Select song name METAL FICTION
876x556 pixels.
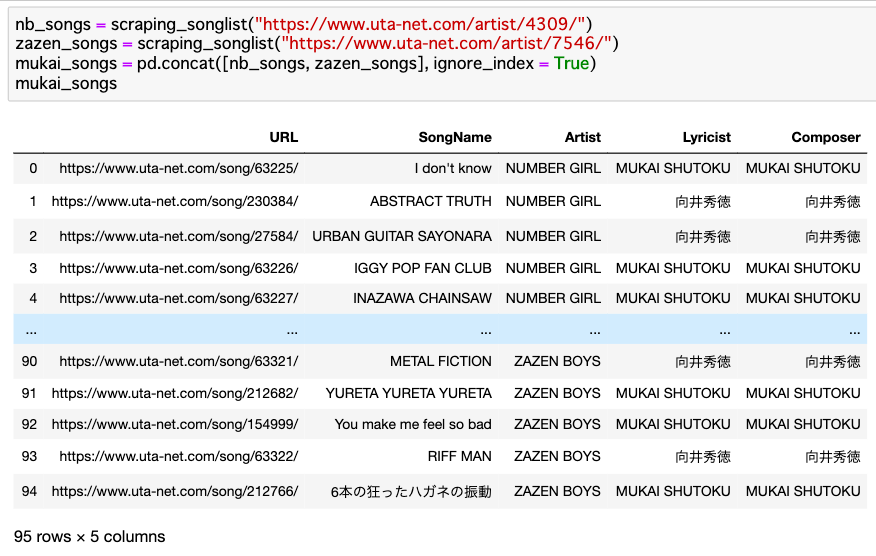(441, 362)
